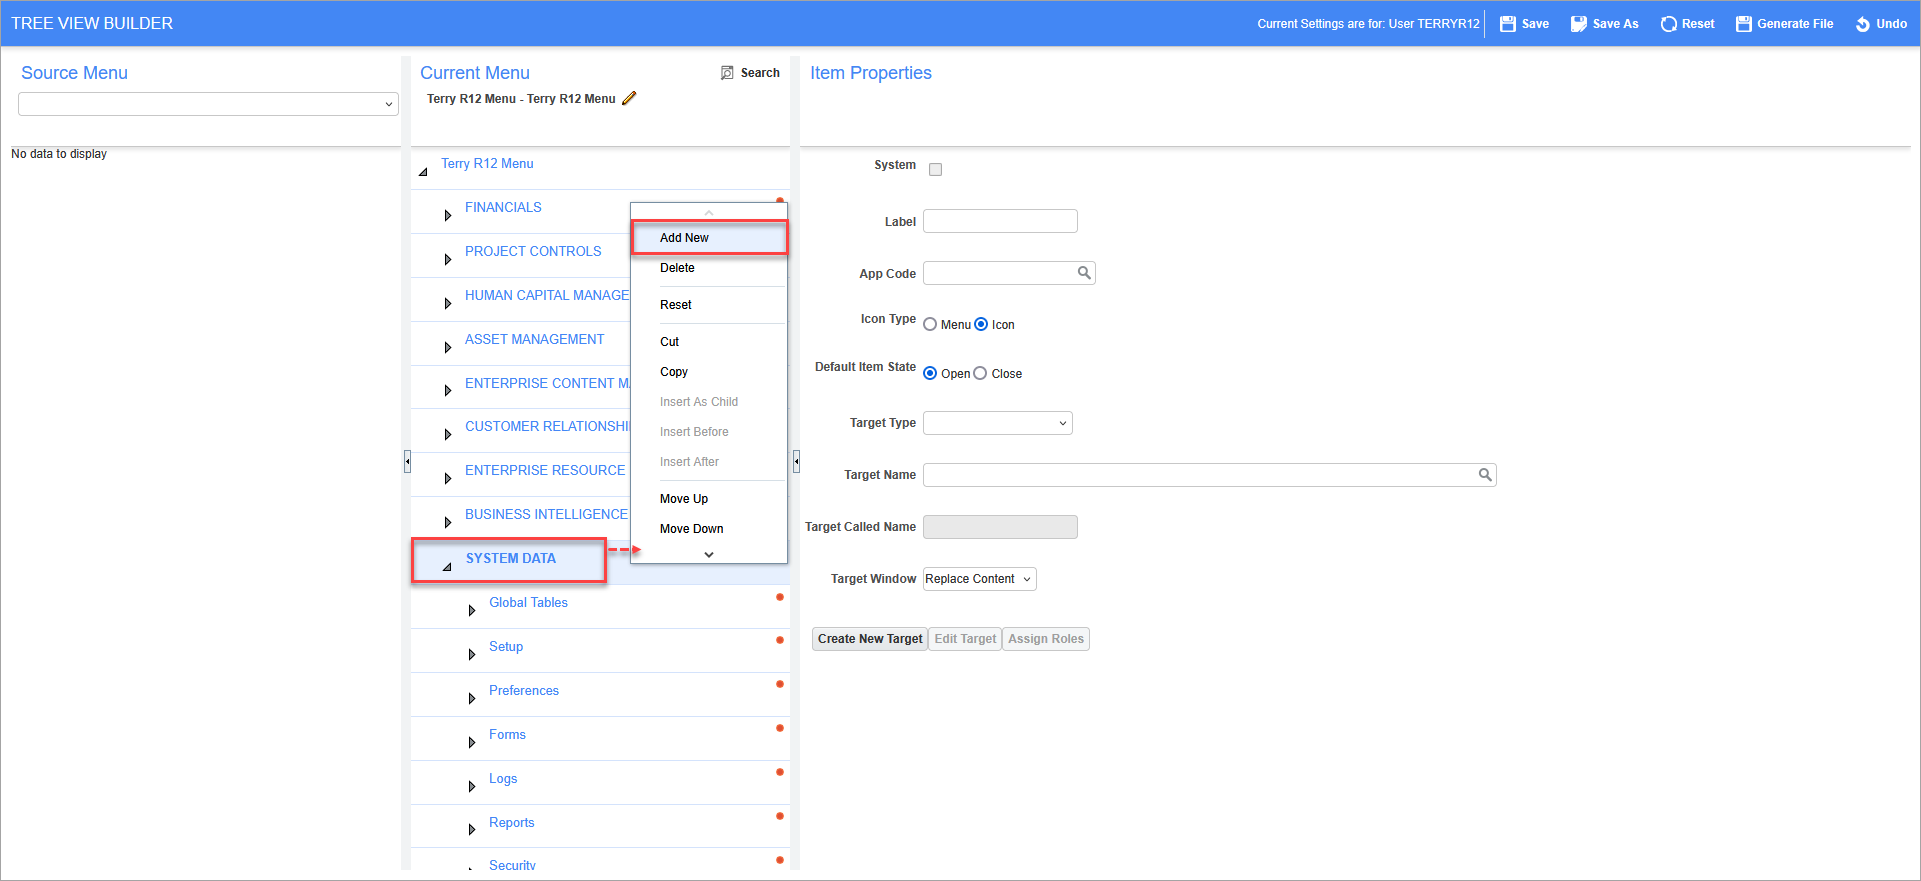Collapse the SYSTEM DATA node
This screenshot has height=881, width=1921.
click(447, 566)
